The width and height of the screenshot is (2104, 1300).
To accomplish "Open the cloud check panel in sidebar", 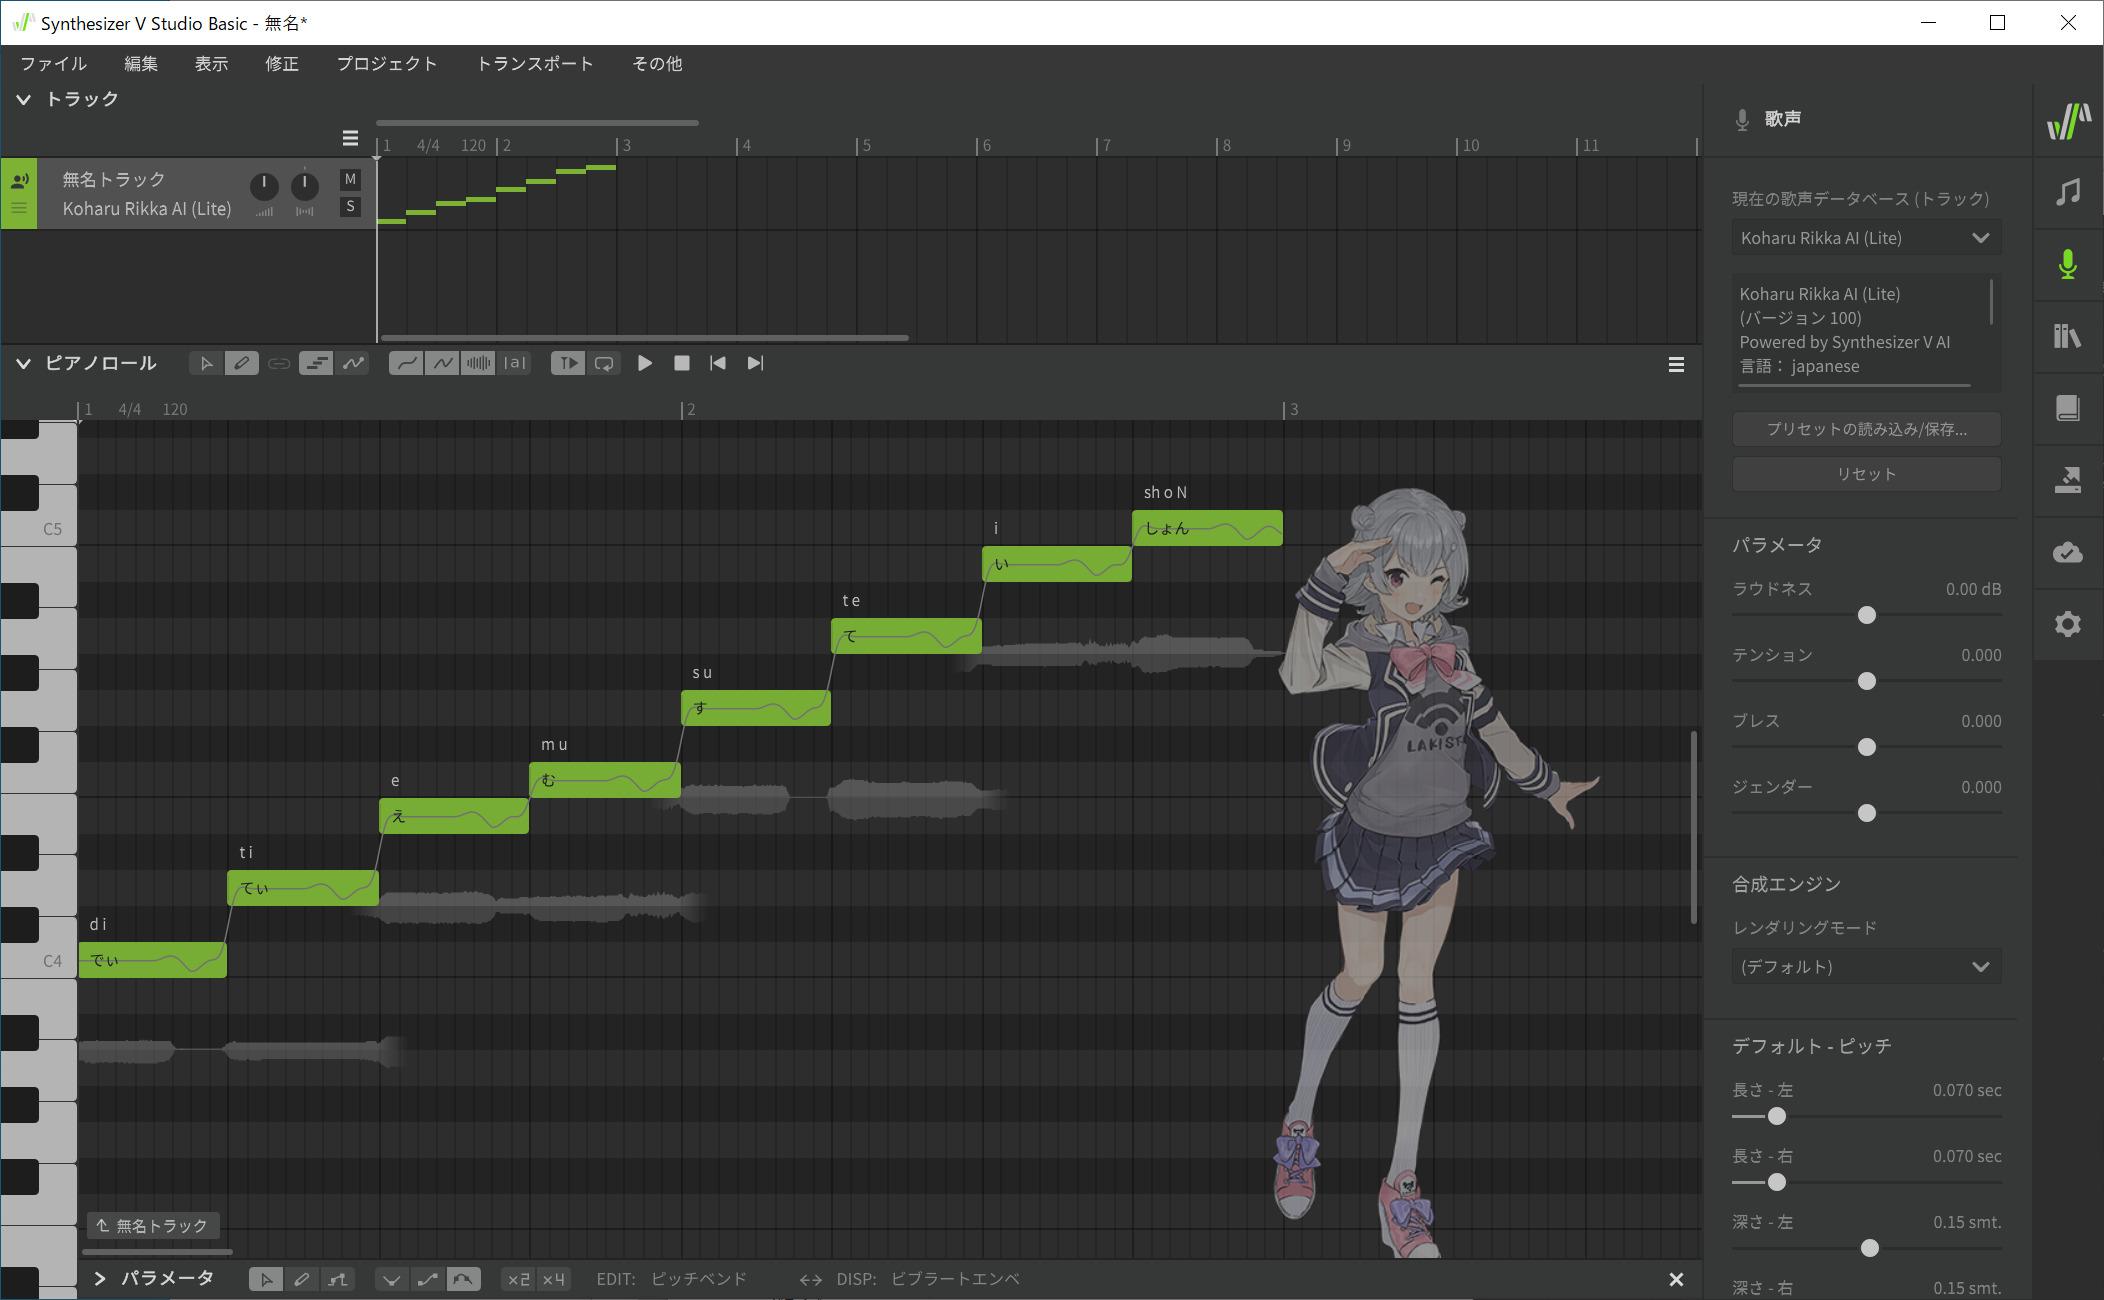I will [x=2068, y=552].
